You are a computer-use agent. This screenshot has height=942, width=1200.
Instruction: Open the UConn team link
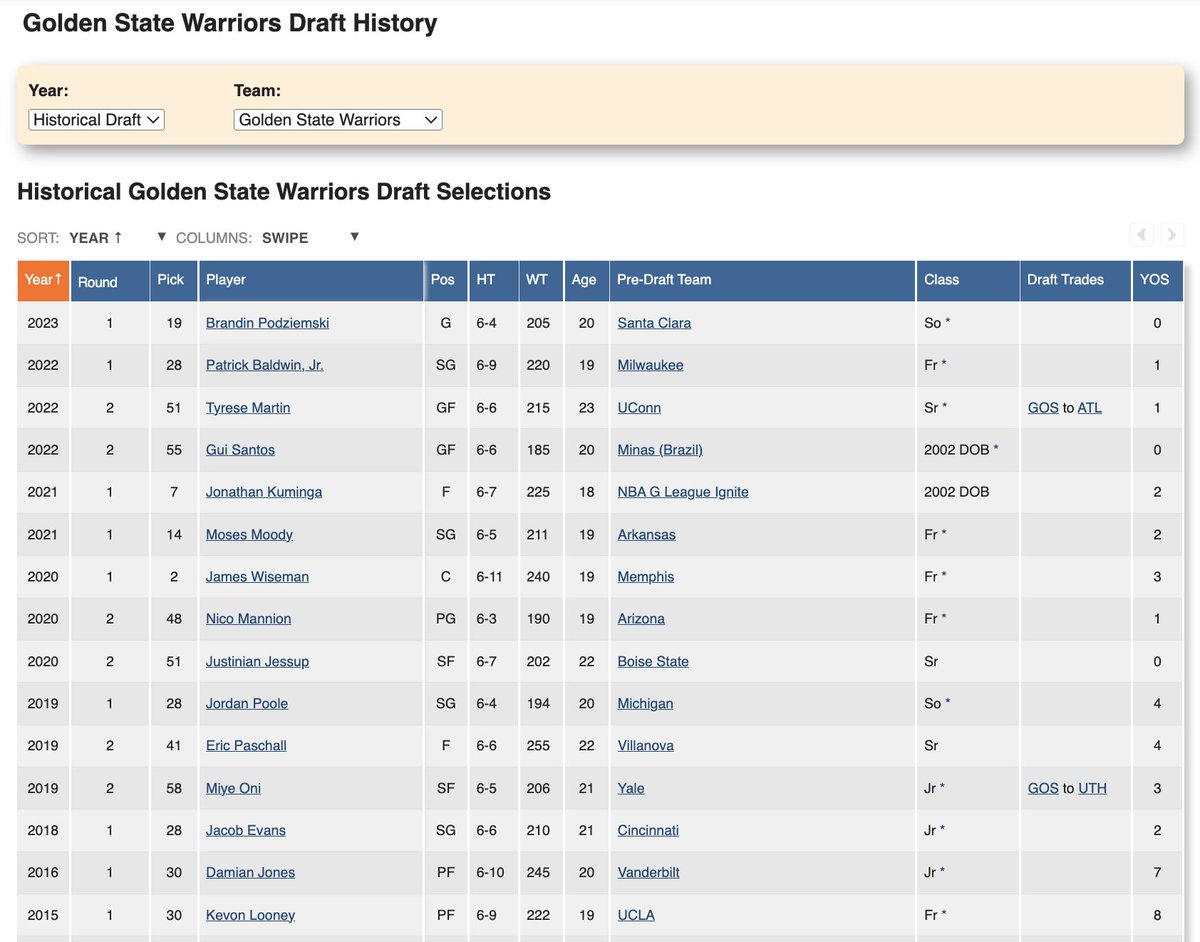tap(639, 408)
